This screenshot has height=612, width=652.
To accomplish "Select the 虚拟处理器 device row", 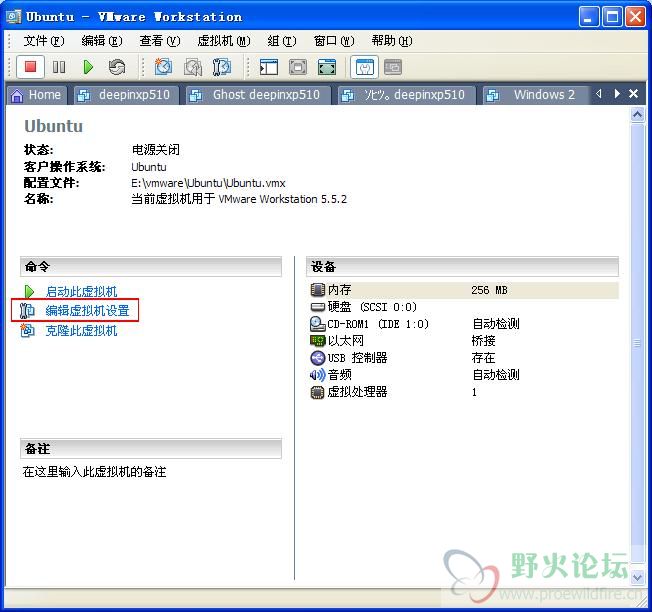I will 464,392.
